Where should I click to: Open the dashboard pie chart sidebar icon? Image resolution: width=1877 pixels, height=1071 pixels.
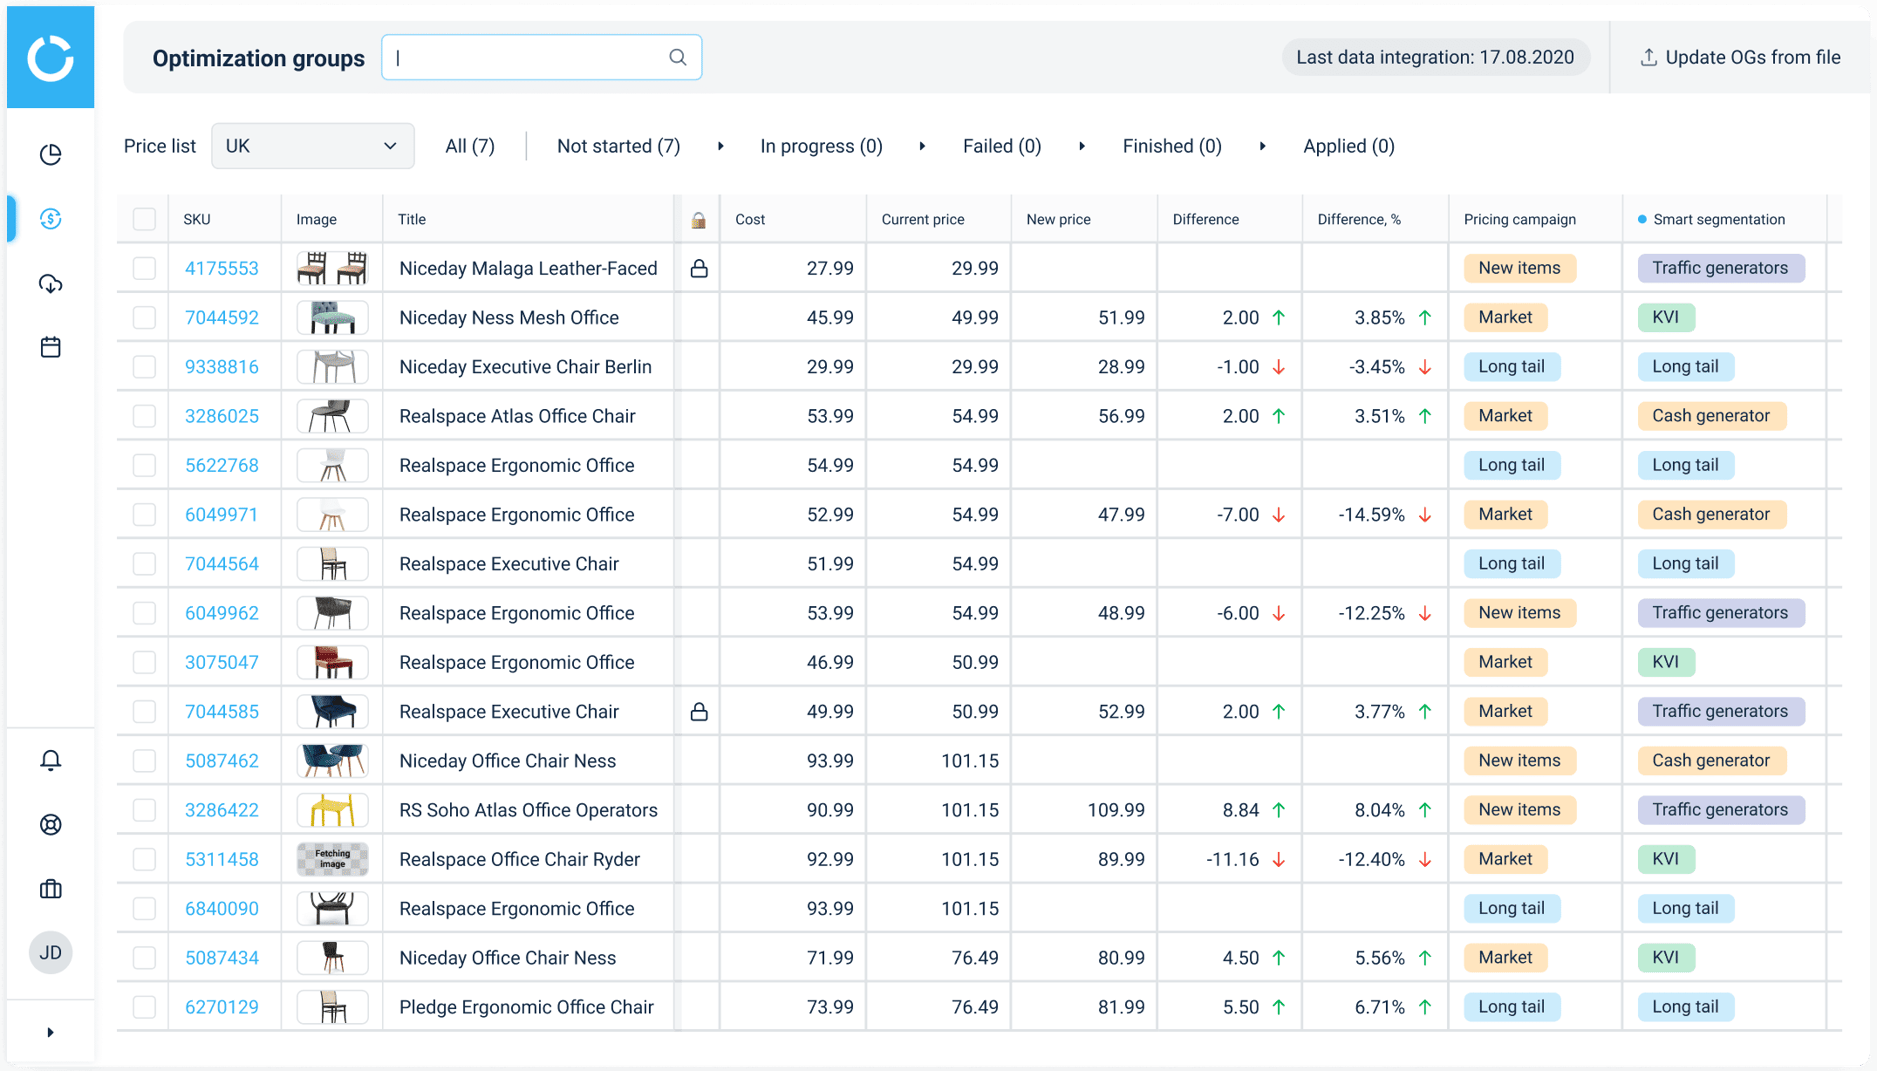pyautogui.click(x=50, y=155)
